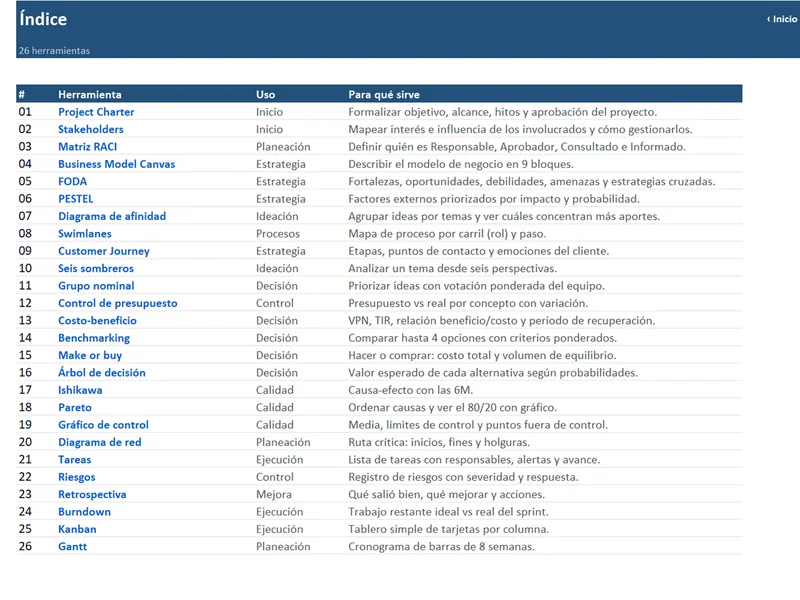The image size is (800, 600).
Task: Select row number 01 cell
Action: 25,112
